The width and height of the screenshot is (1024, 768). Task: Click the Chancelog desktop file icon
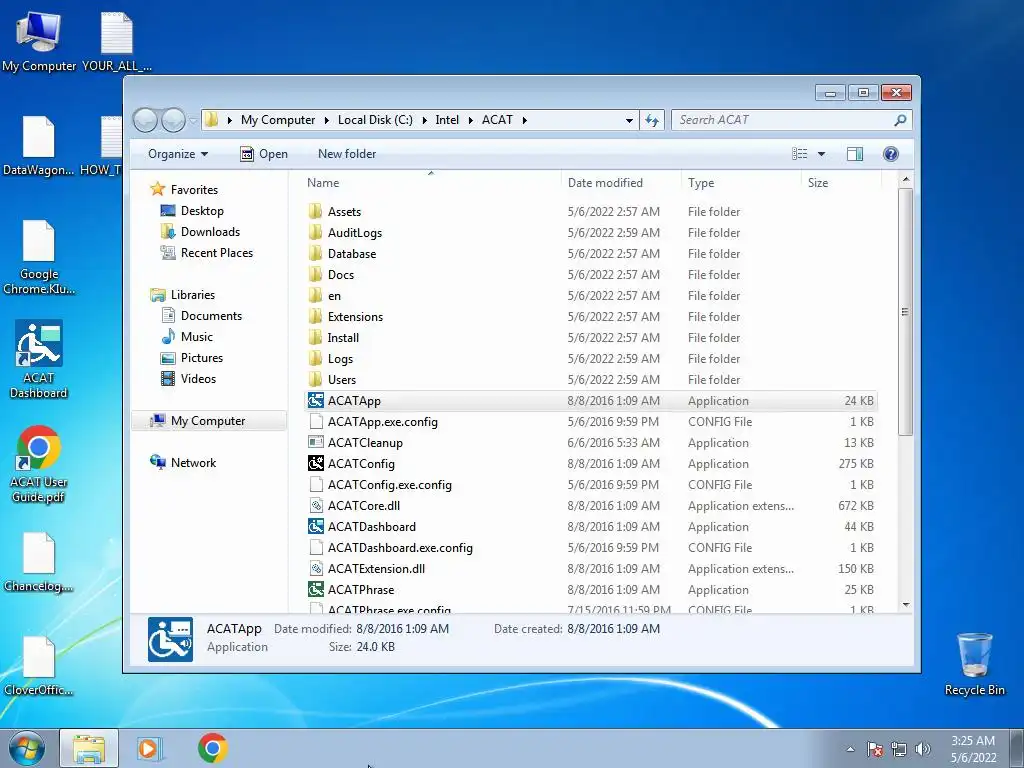[39, 562]
